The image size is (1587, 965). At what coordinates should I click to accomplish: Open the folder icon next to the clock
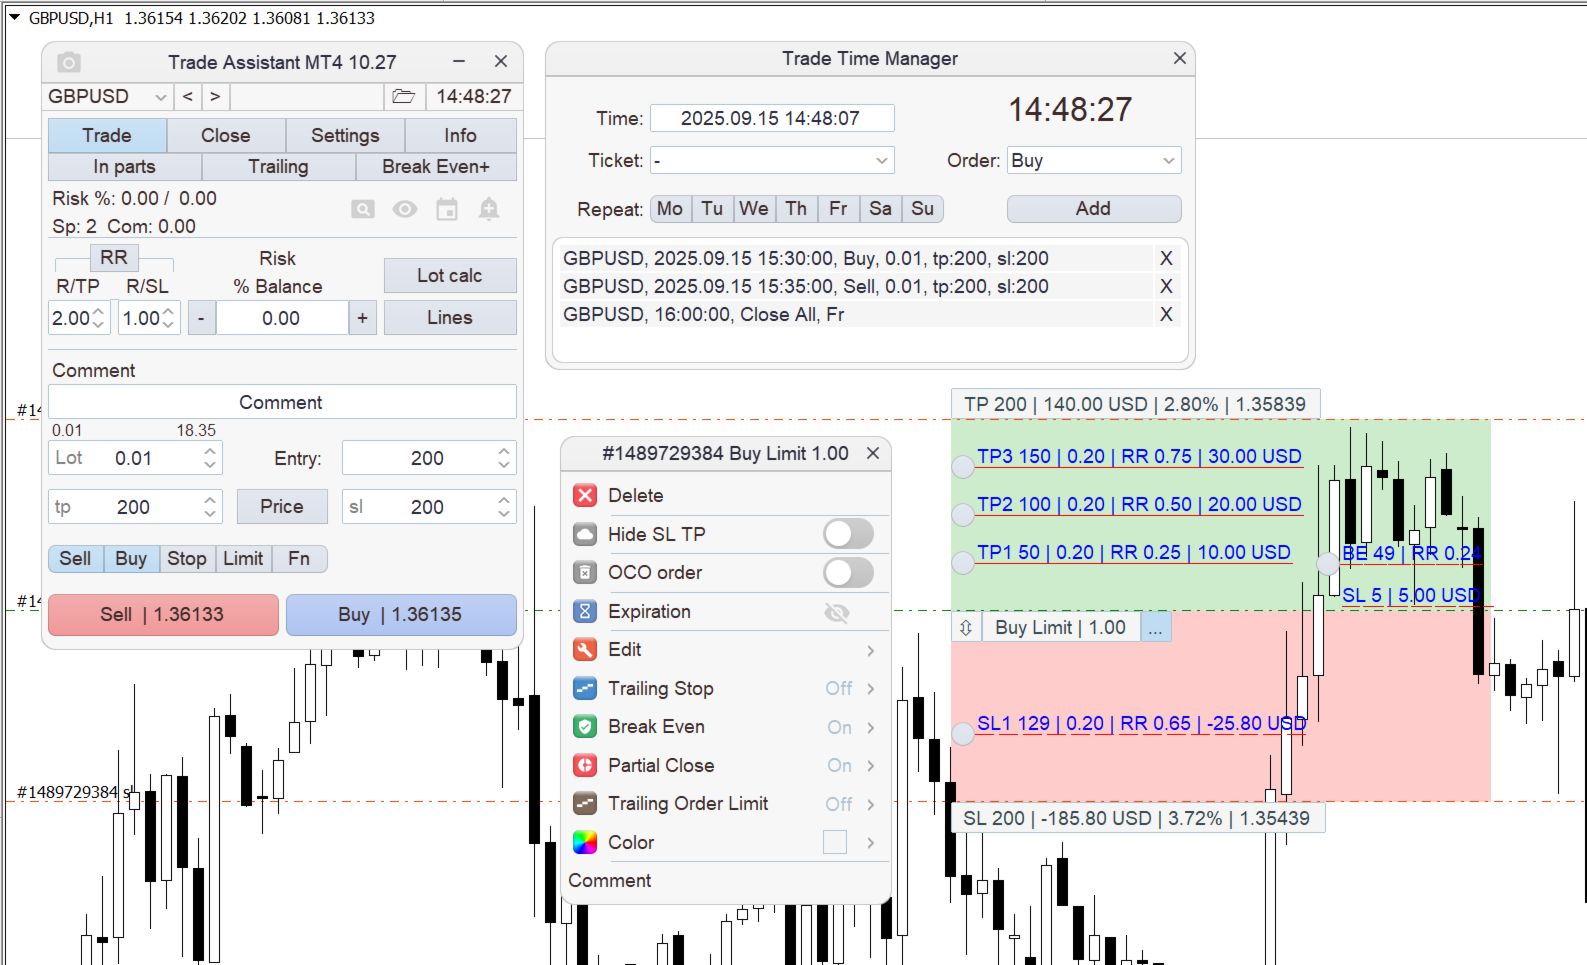[404, 96]
